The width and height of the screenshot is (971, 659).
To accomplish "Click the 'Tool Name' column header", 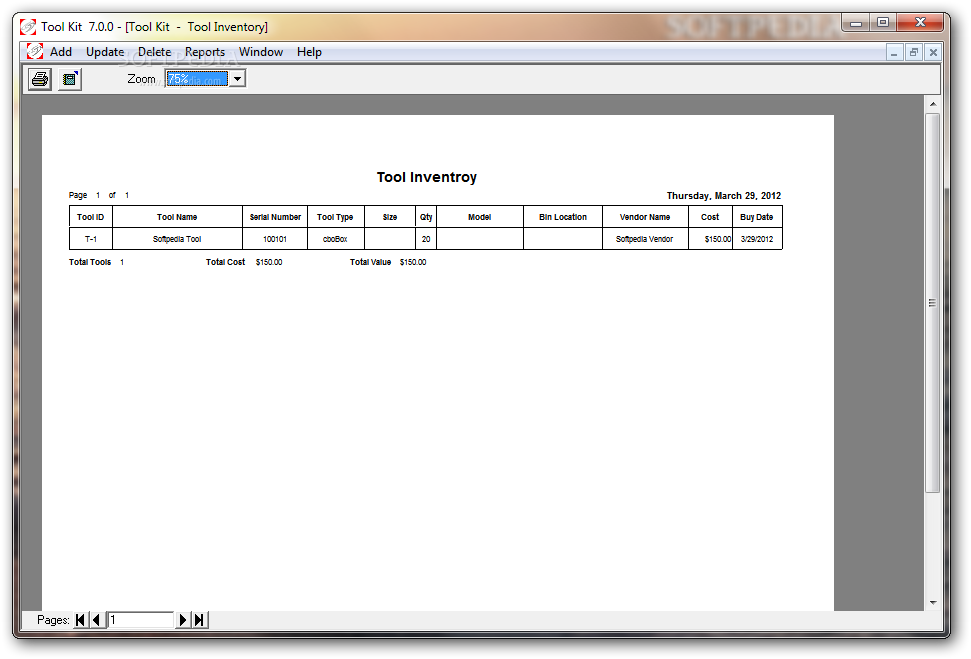I will tap(177, 217).
